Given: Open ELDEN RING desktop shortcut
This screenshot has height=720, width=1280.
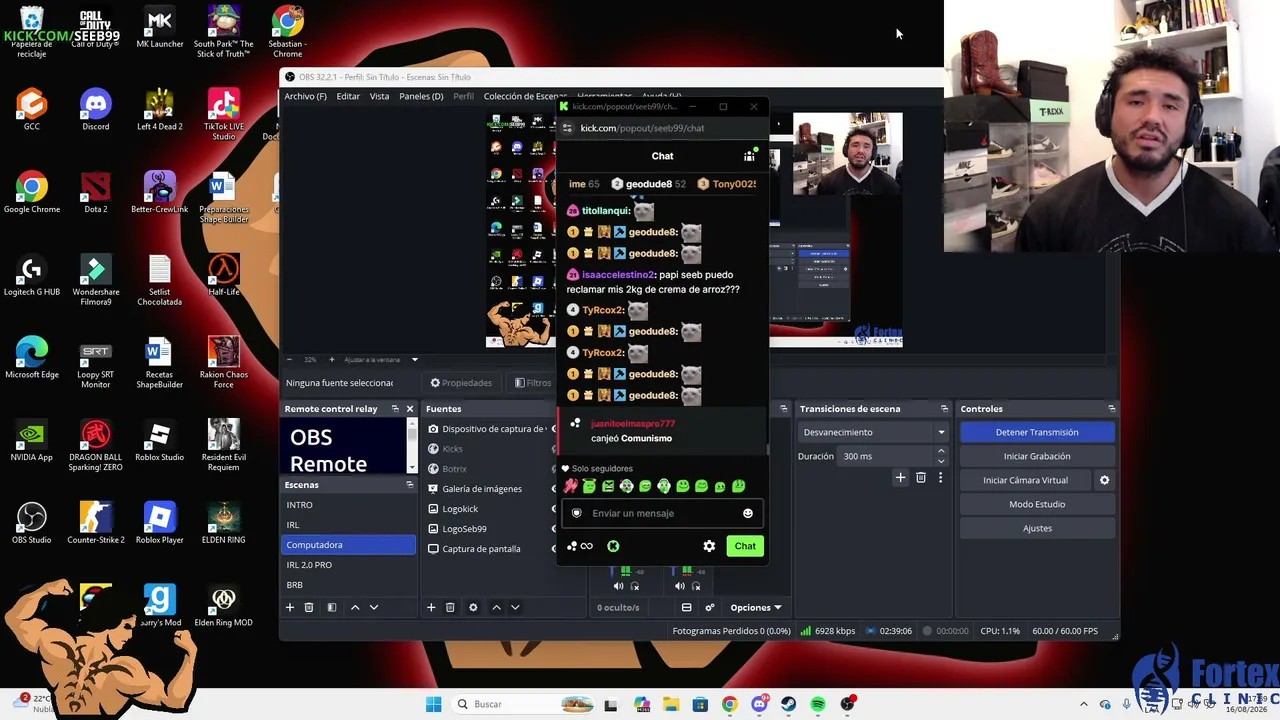Looking at the screenshot, I should point(223,523).
